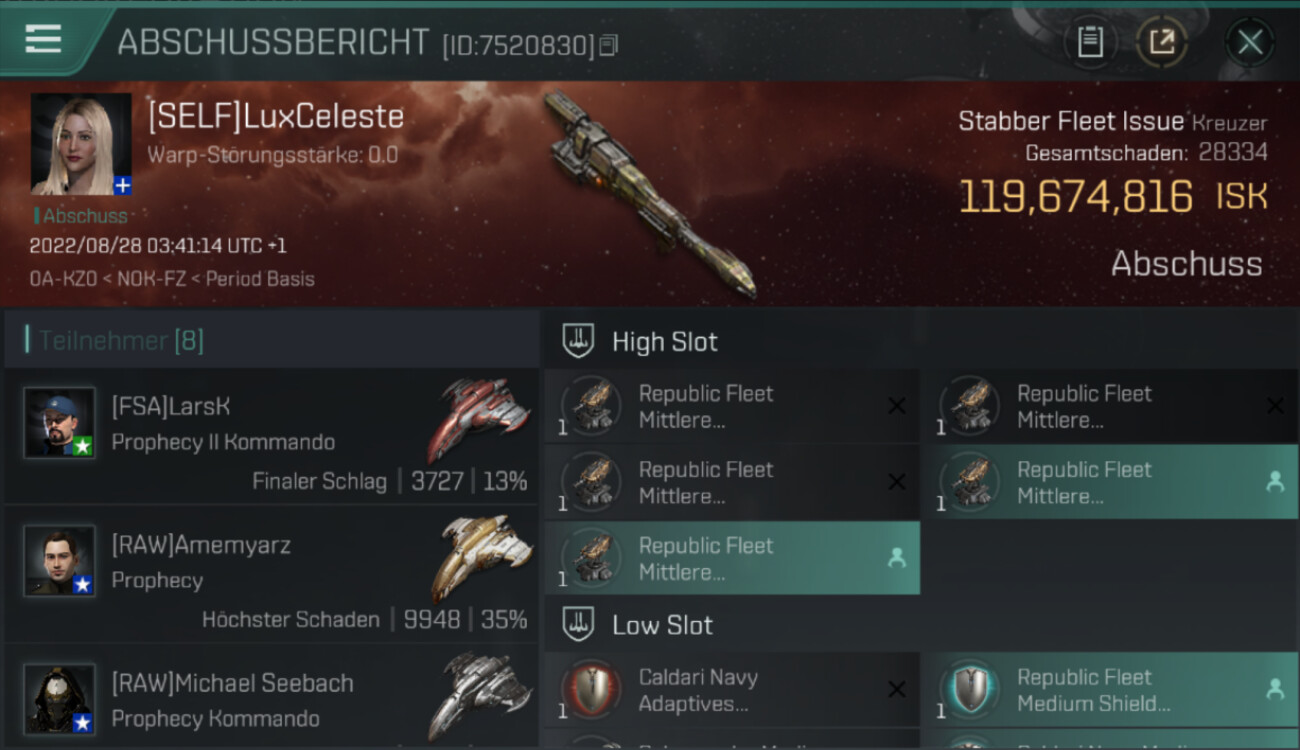
Task: Select the Teilnehmer [8] tab header
Action: coord(271,340)
